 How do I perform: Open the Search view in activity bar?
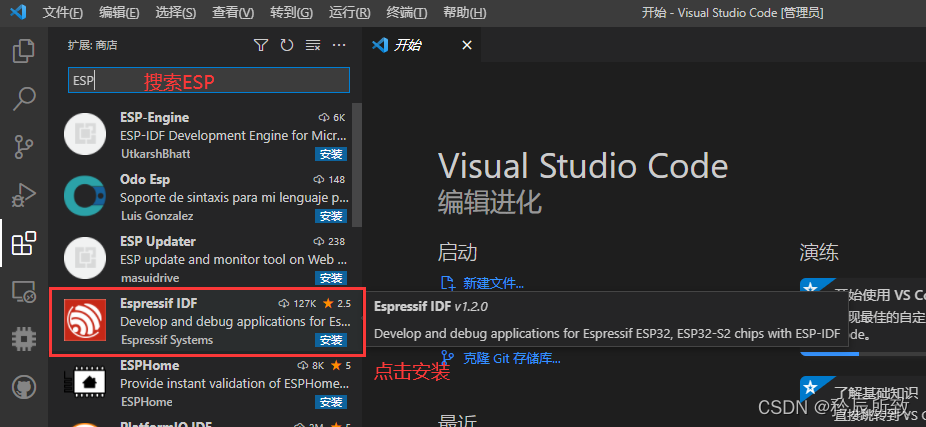[23, 99]
